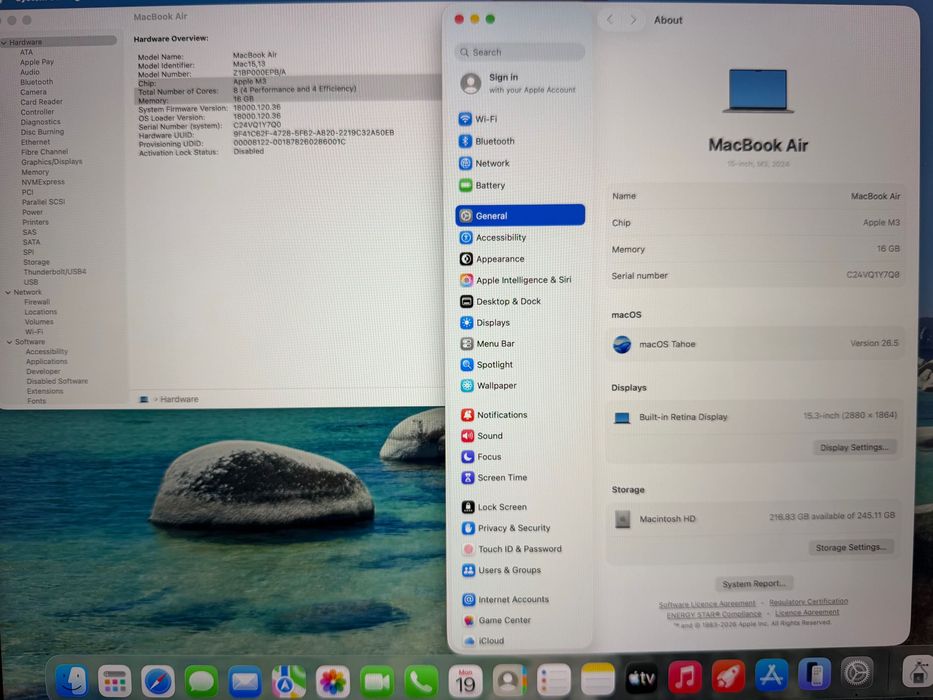Open Bluetooth in Settings sidebar
This screenshot has width=933, height=700.
coord(521,141)
